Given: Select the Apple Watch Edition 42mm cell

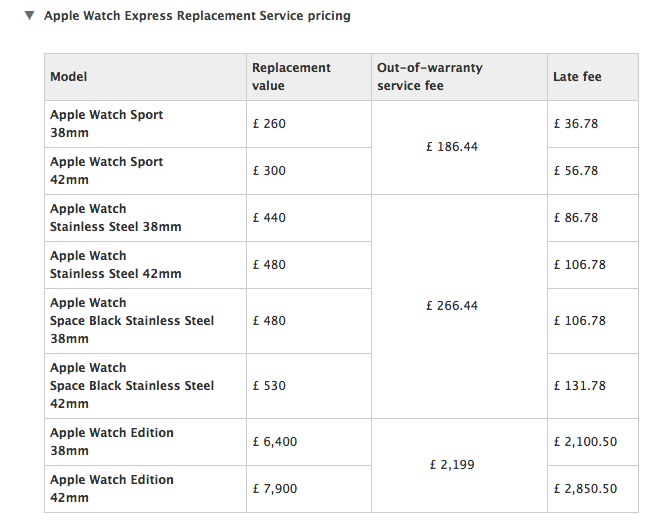Looking at the screenshot, I should click(x=112, y=489).
